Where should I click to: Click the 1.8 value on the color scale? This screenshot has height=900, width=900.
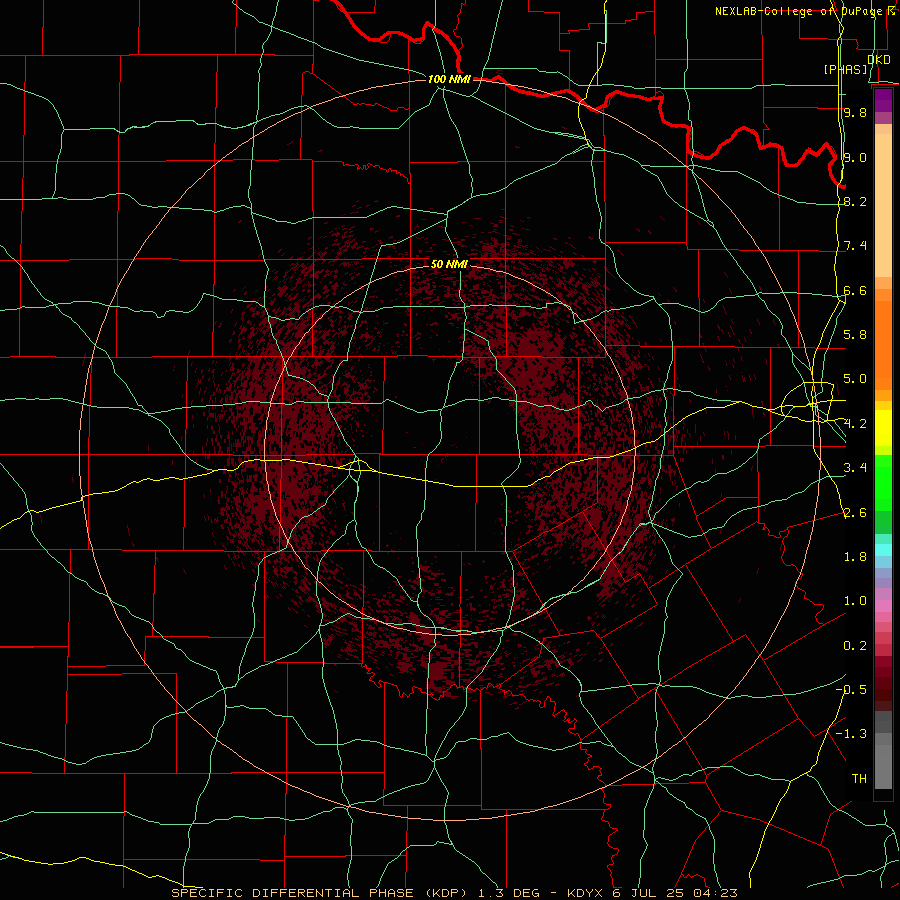[855, 557]
